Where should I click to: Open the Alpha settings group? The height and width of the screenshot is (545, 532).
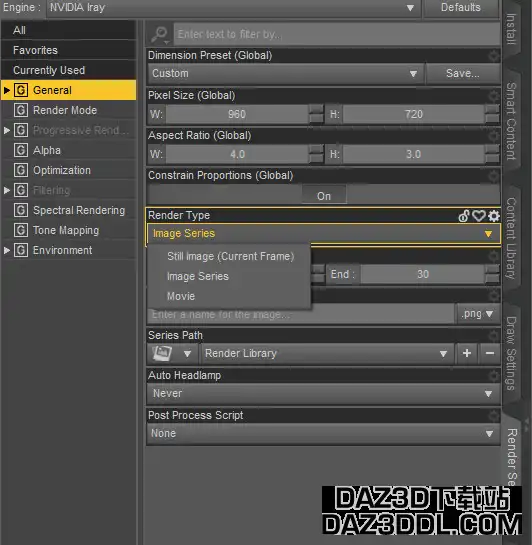tap(47, 151)
